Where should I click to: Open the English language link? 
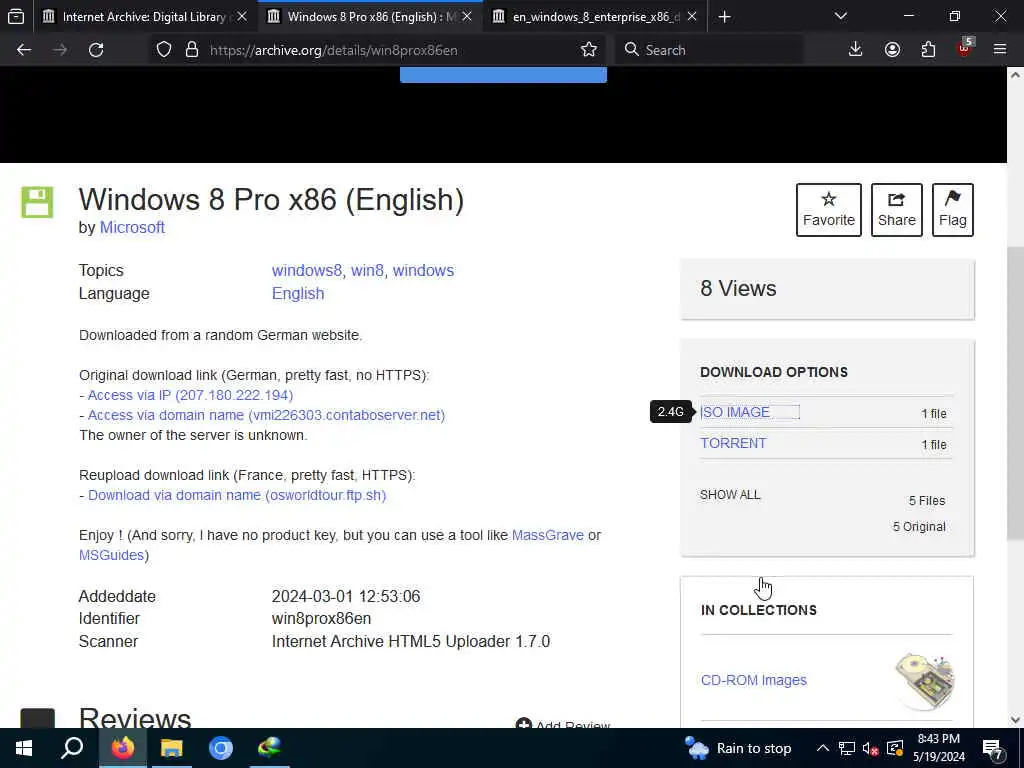(298, 294)
